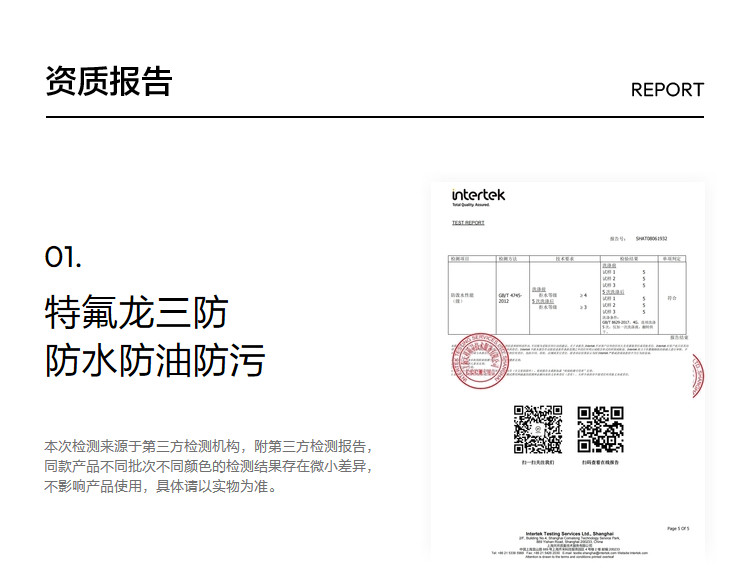Click the TEST REPORT underlined heading
The height and width of the screenshot is (587, 750).
[468, 223]
